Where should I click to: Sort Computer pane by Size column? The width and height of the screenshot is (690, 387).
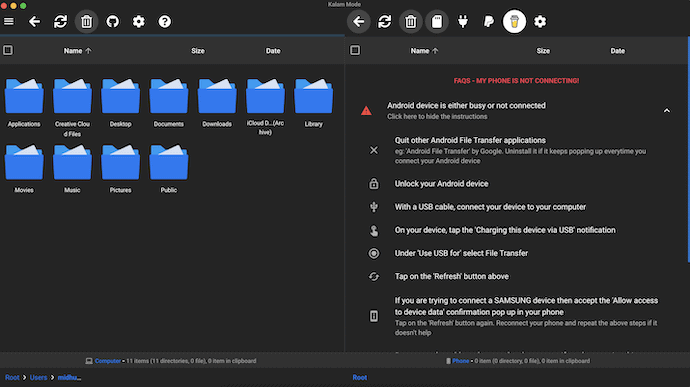click(x=198, y=51)
